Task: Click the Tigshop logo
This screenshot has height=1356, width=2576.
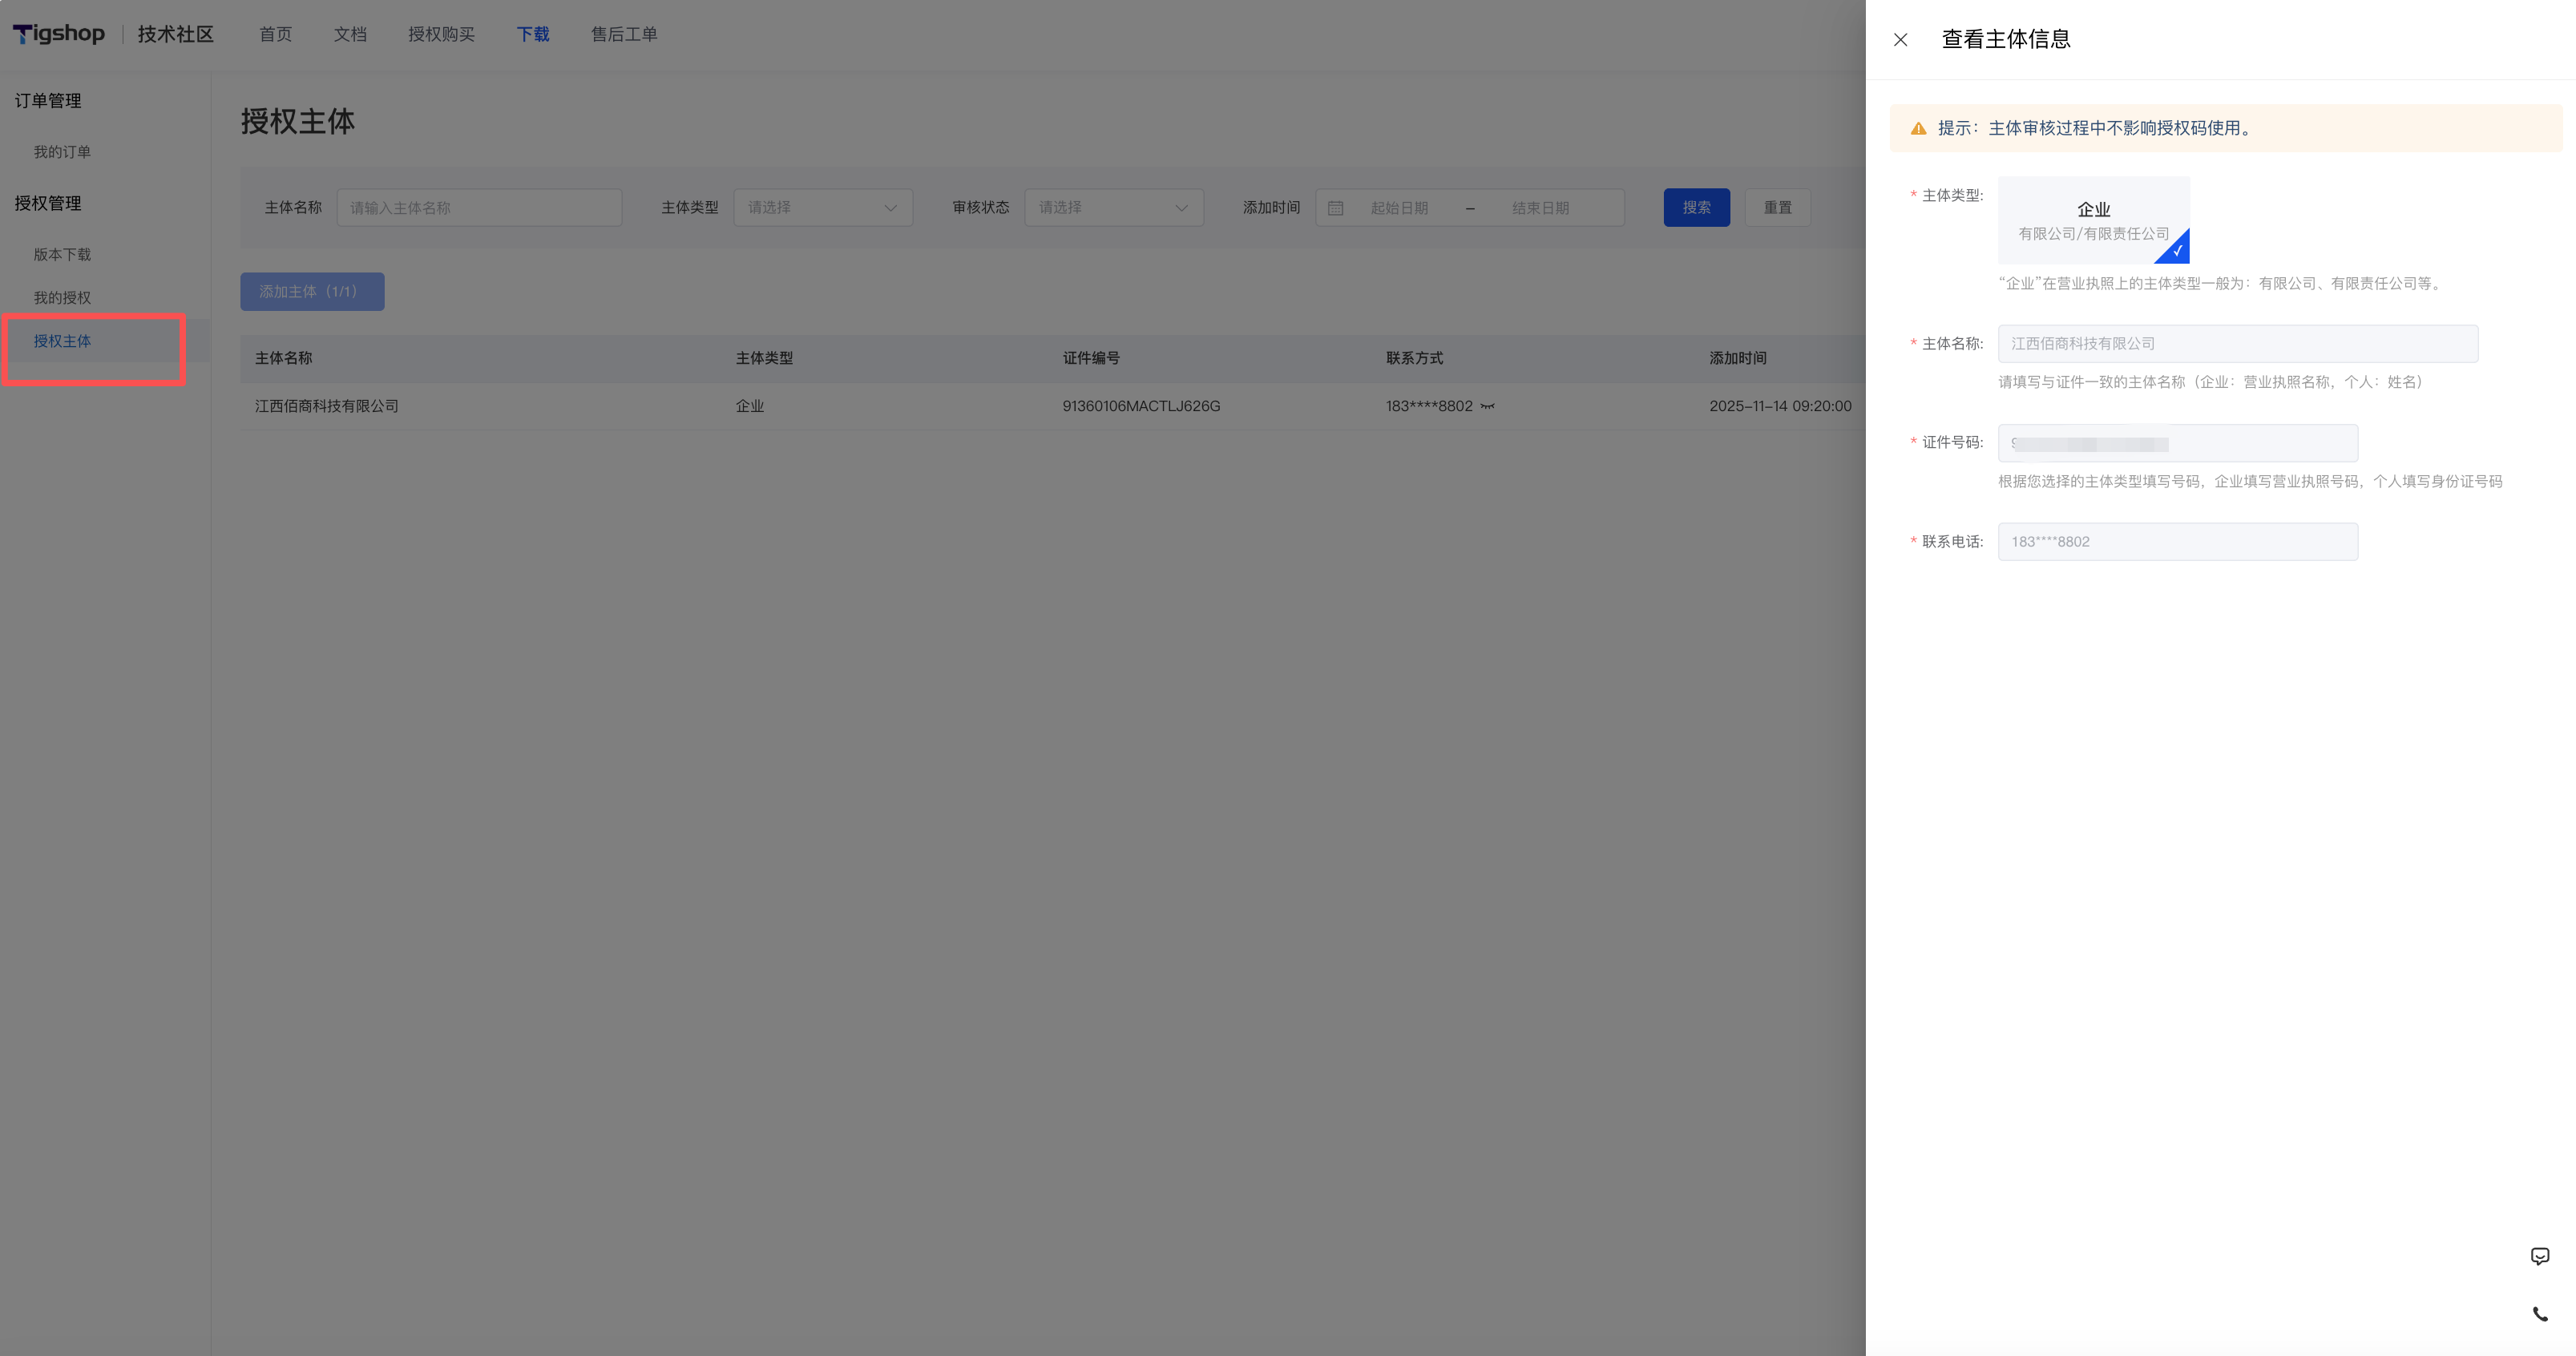Action: pyautogui.click(x=59, y=34)
